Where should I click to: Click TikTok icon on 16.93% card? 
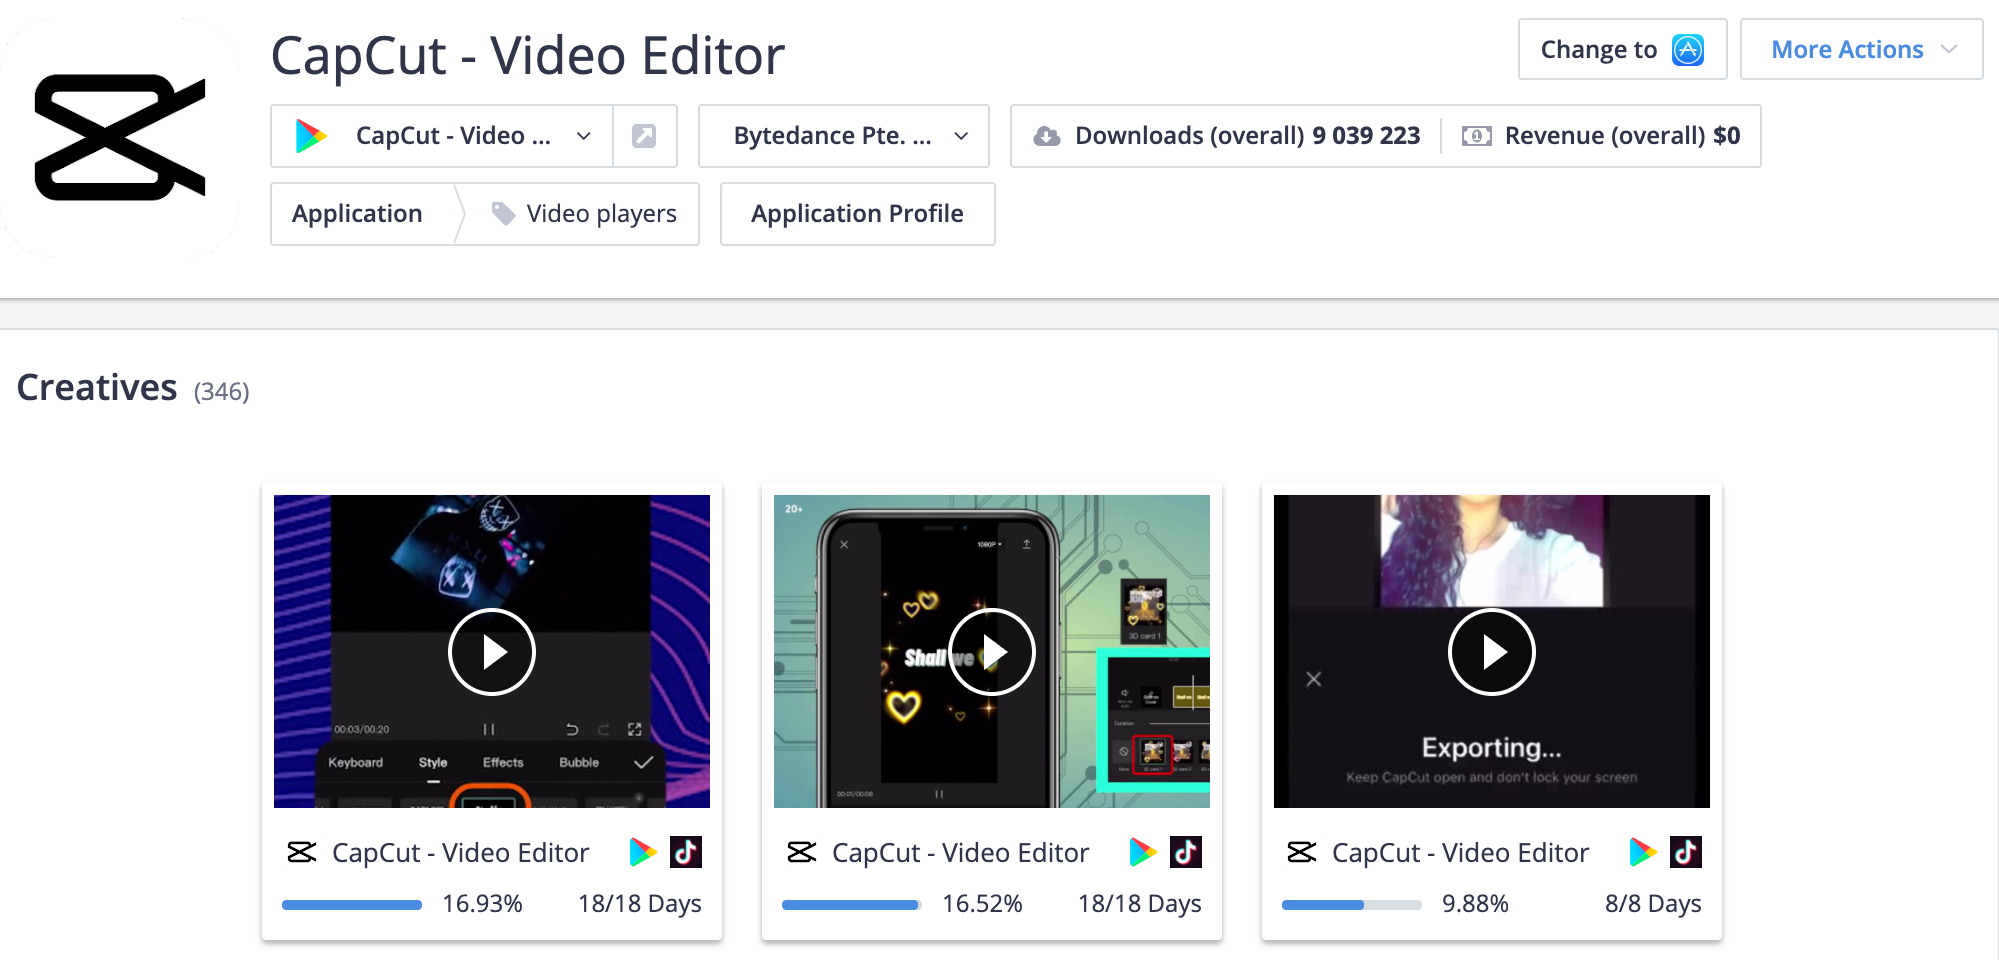686,852
